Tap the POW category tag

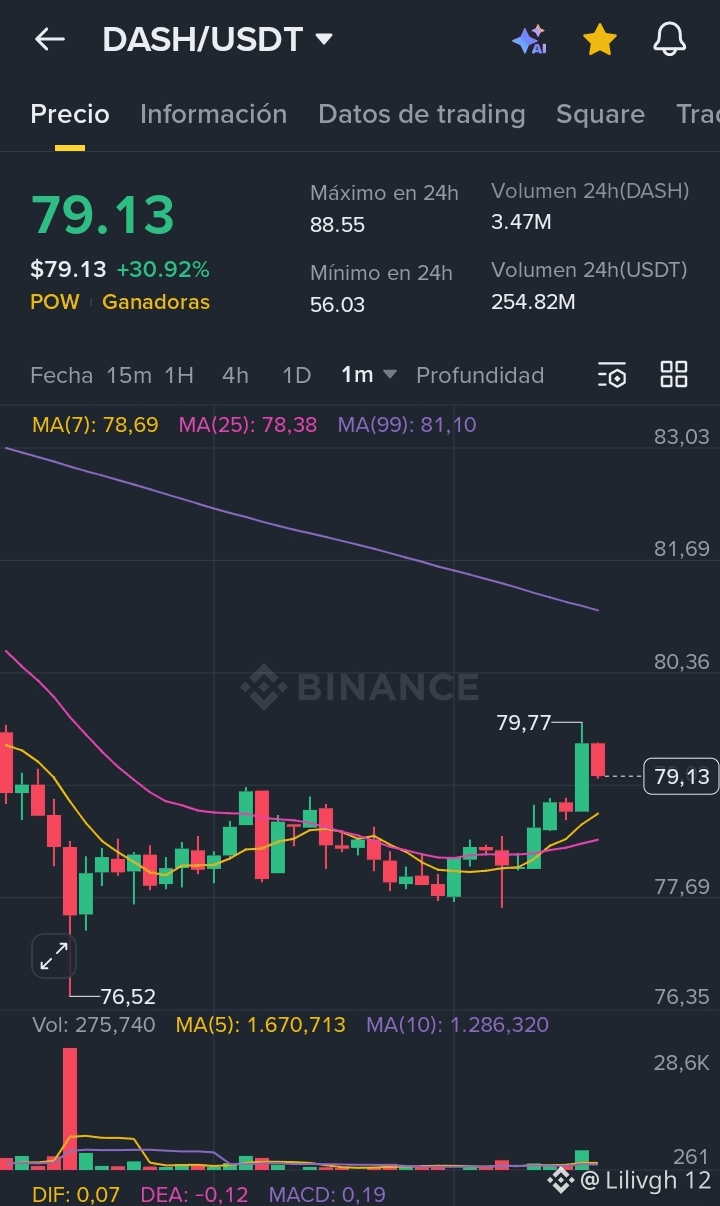coord(55,302)
